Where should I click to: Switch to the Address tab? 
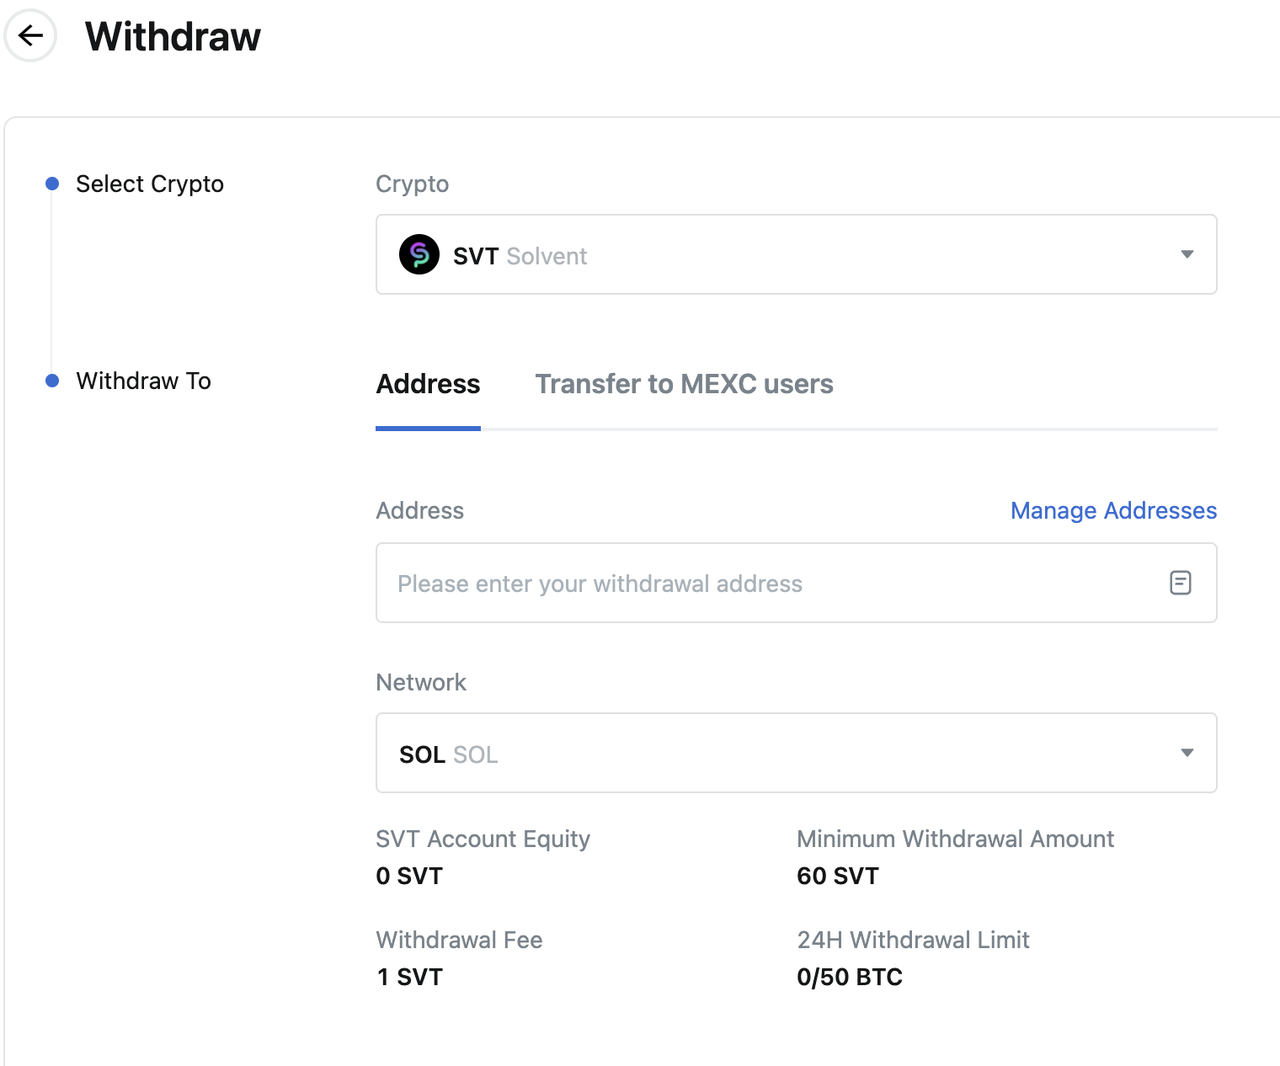[x=428, y=384]
